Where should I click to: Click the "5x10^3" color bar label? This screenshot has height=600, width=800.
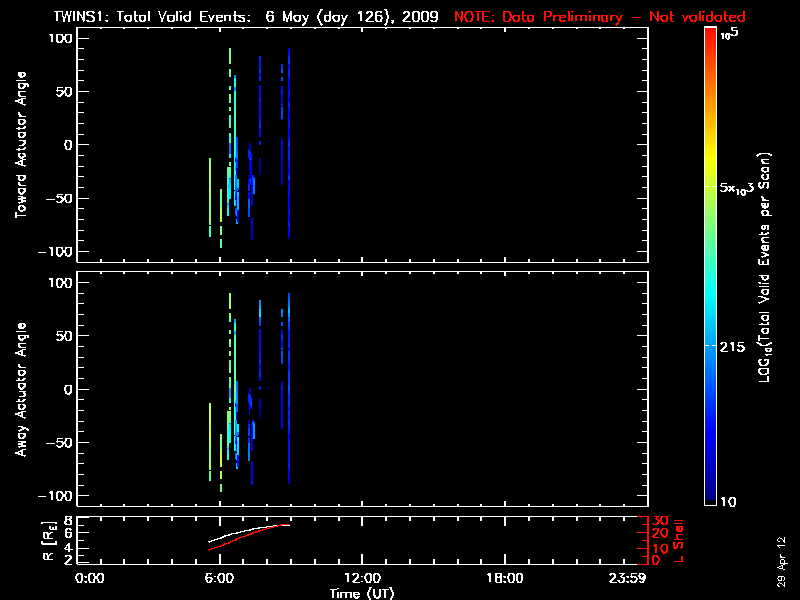(x=736, y=188)
